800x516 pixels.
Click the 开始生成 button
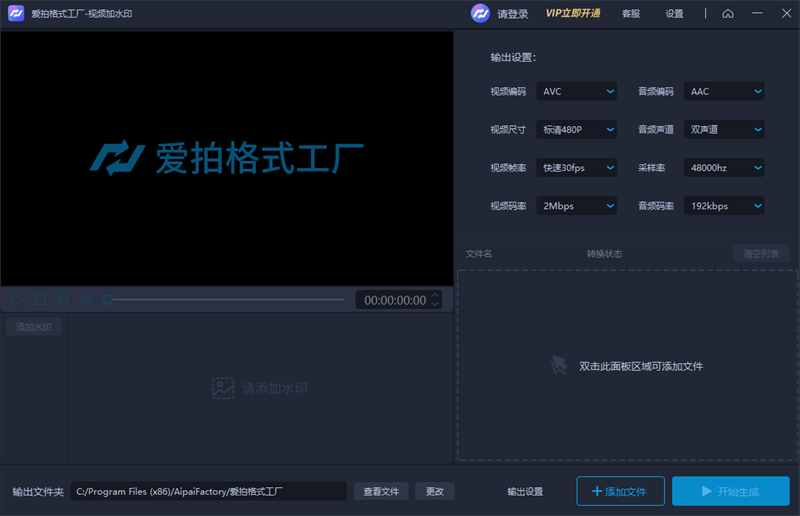(x=731, y=491)
